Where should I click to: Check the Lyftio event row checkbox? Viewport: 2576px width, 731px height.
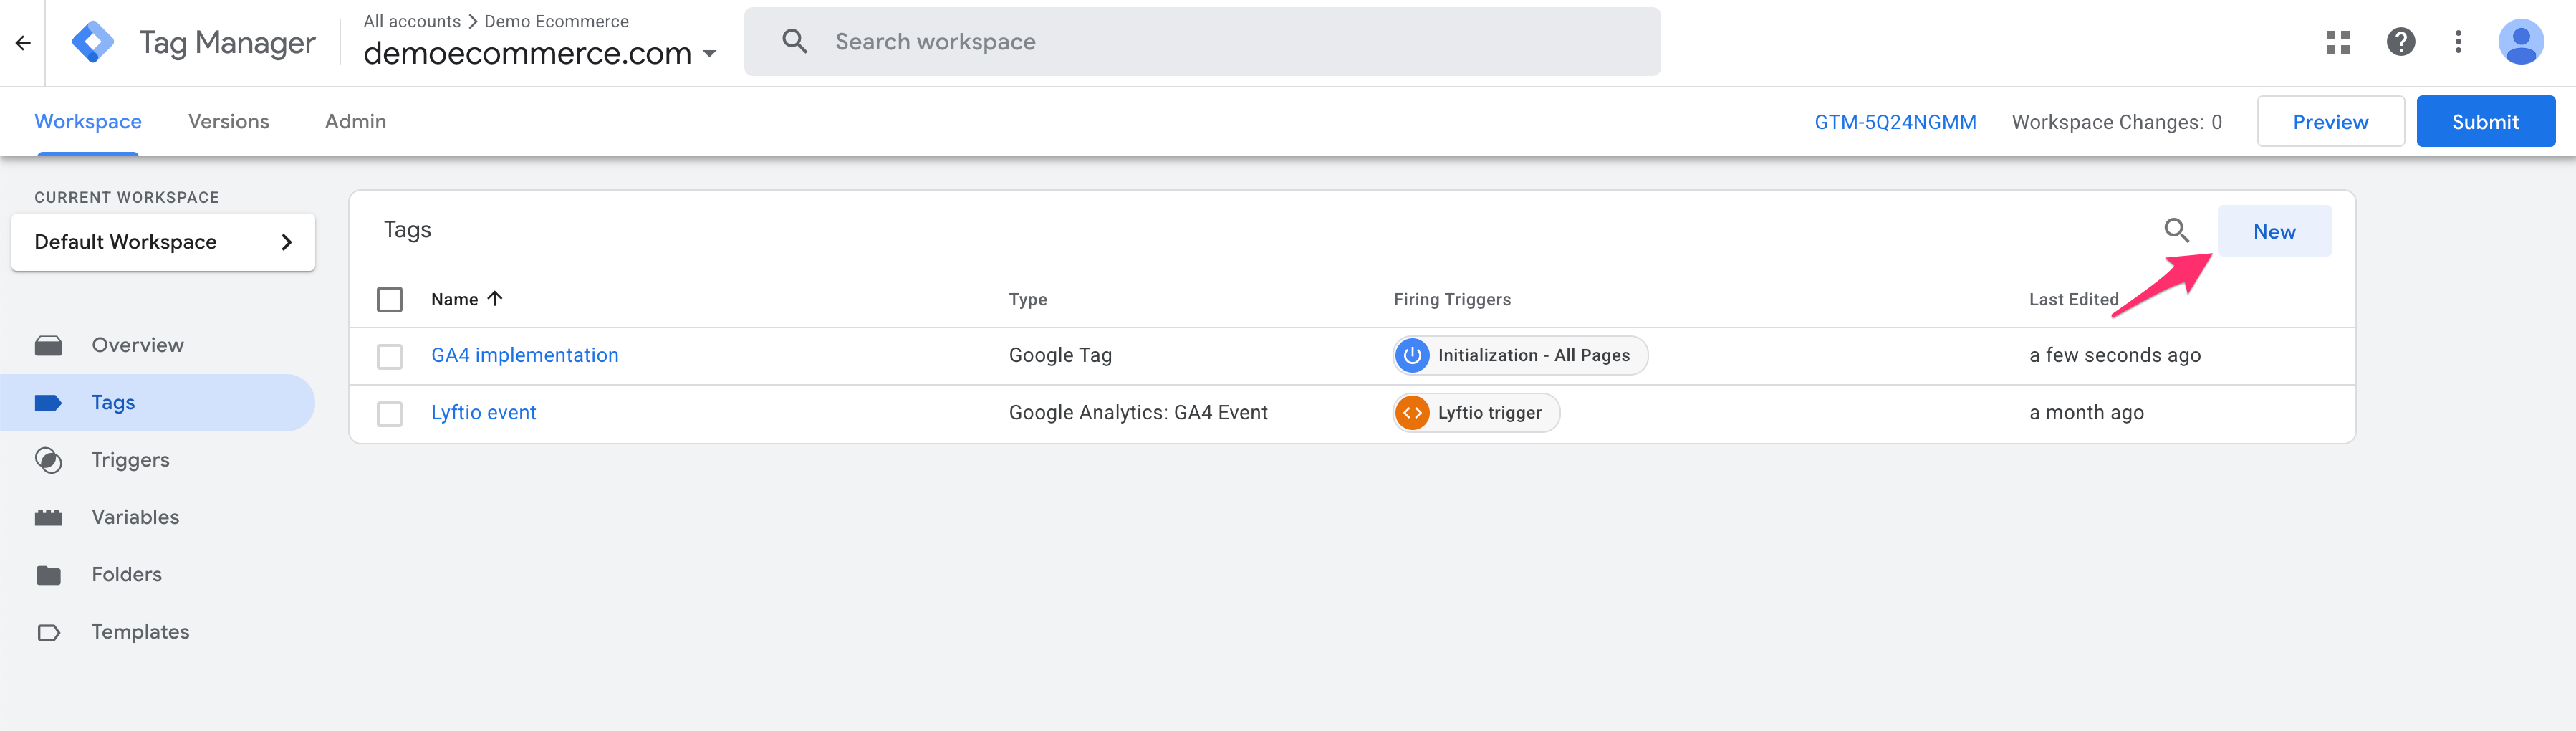point(390,413)
